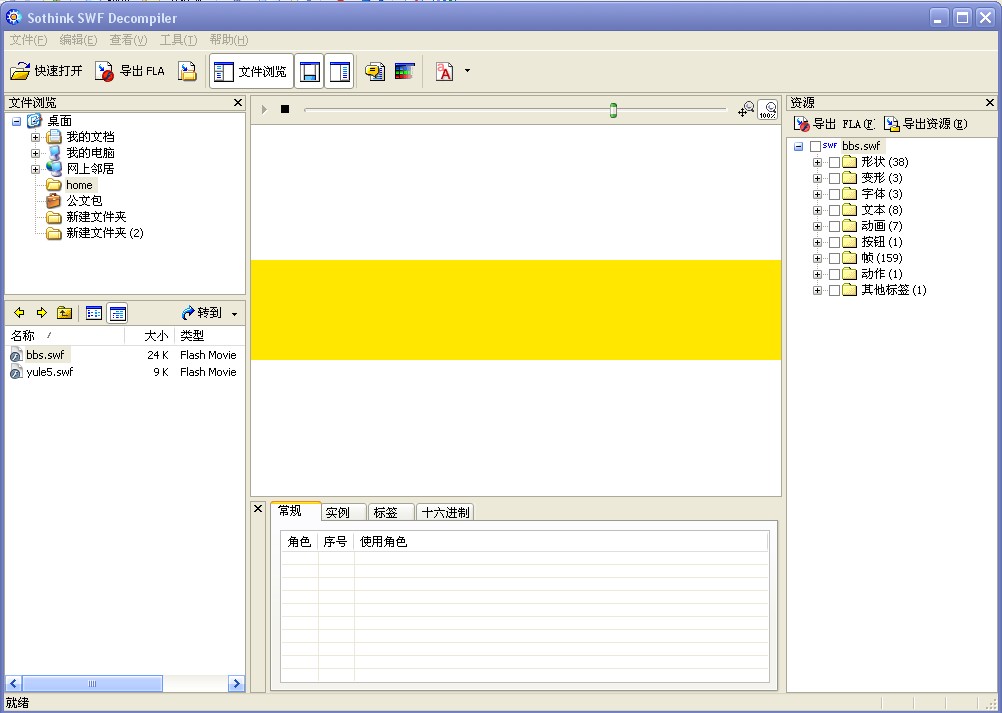The width and height of the screenshot is (1002, 713).
Task: Enable the 动画 (7) checkbox
Action: pyautogui.click(x=835, y=226)
